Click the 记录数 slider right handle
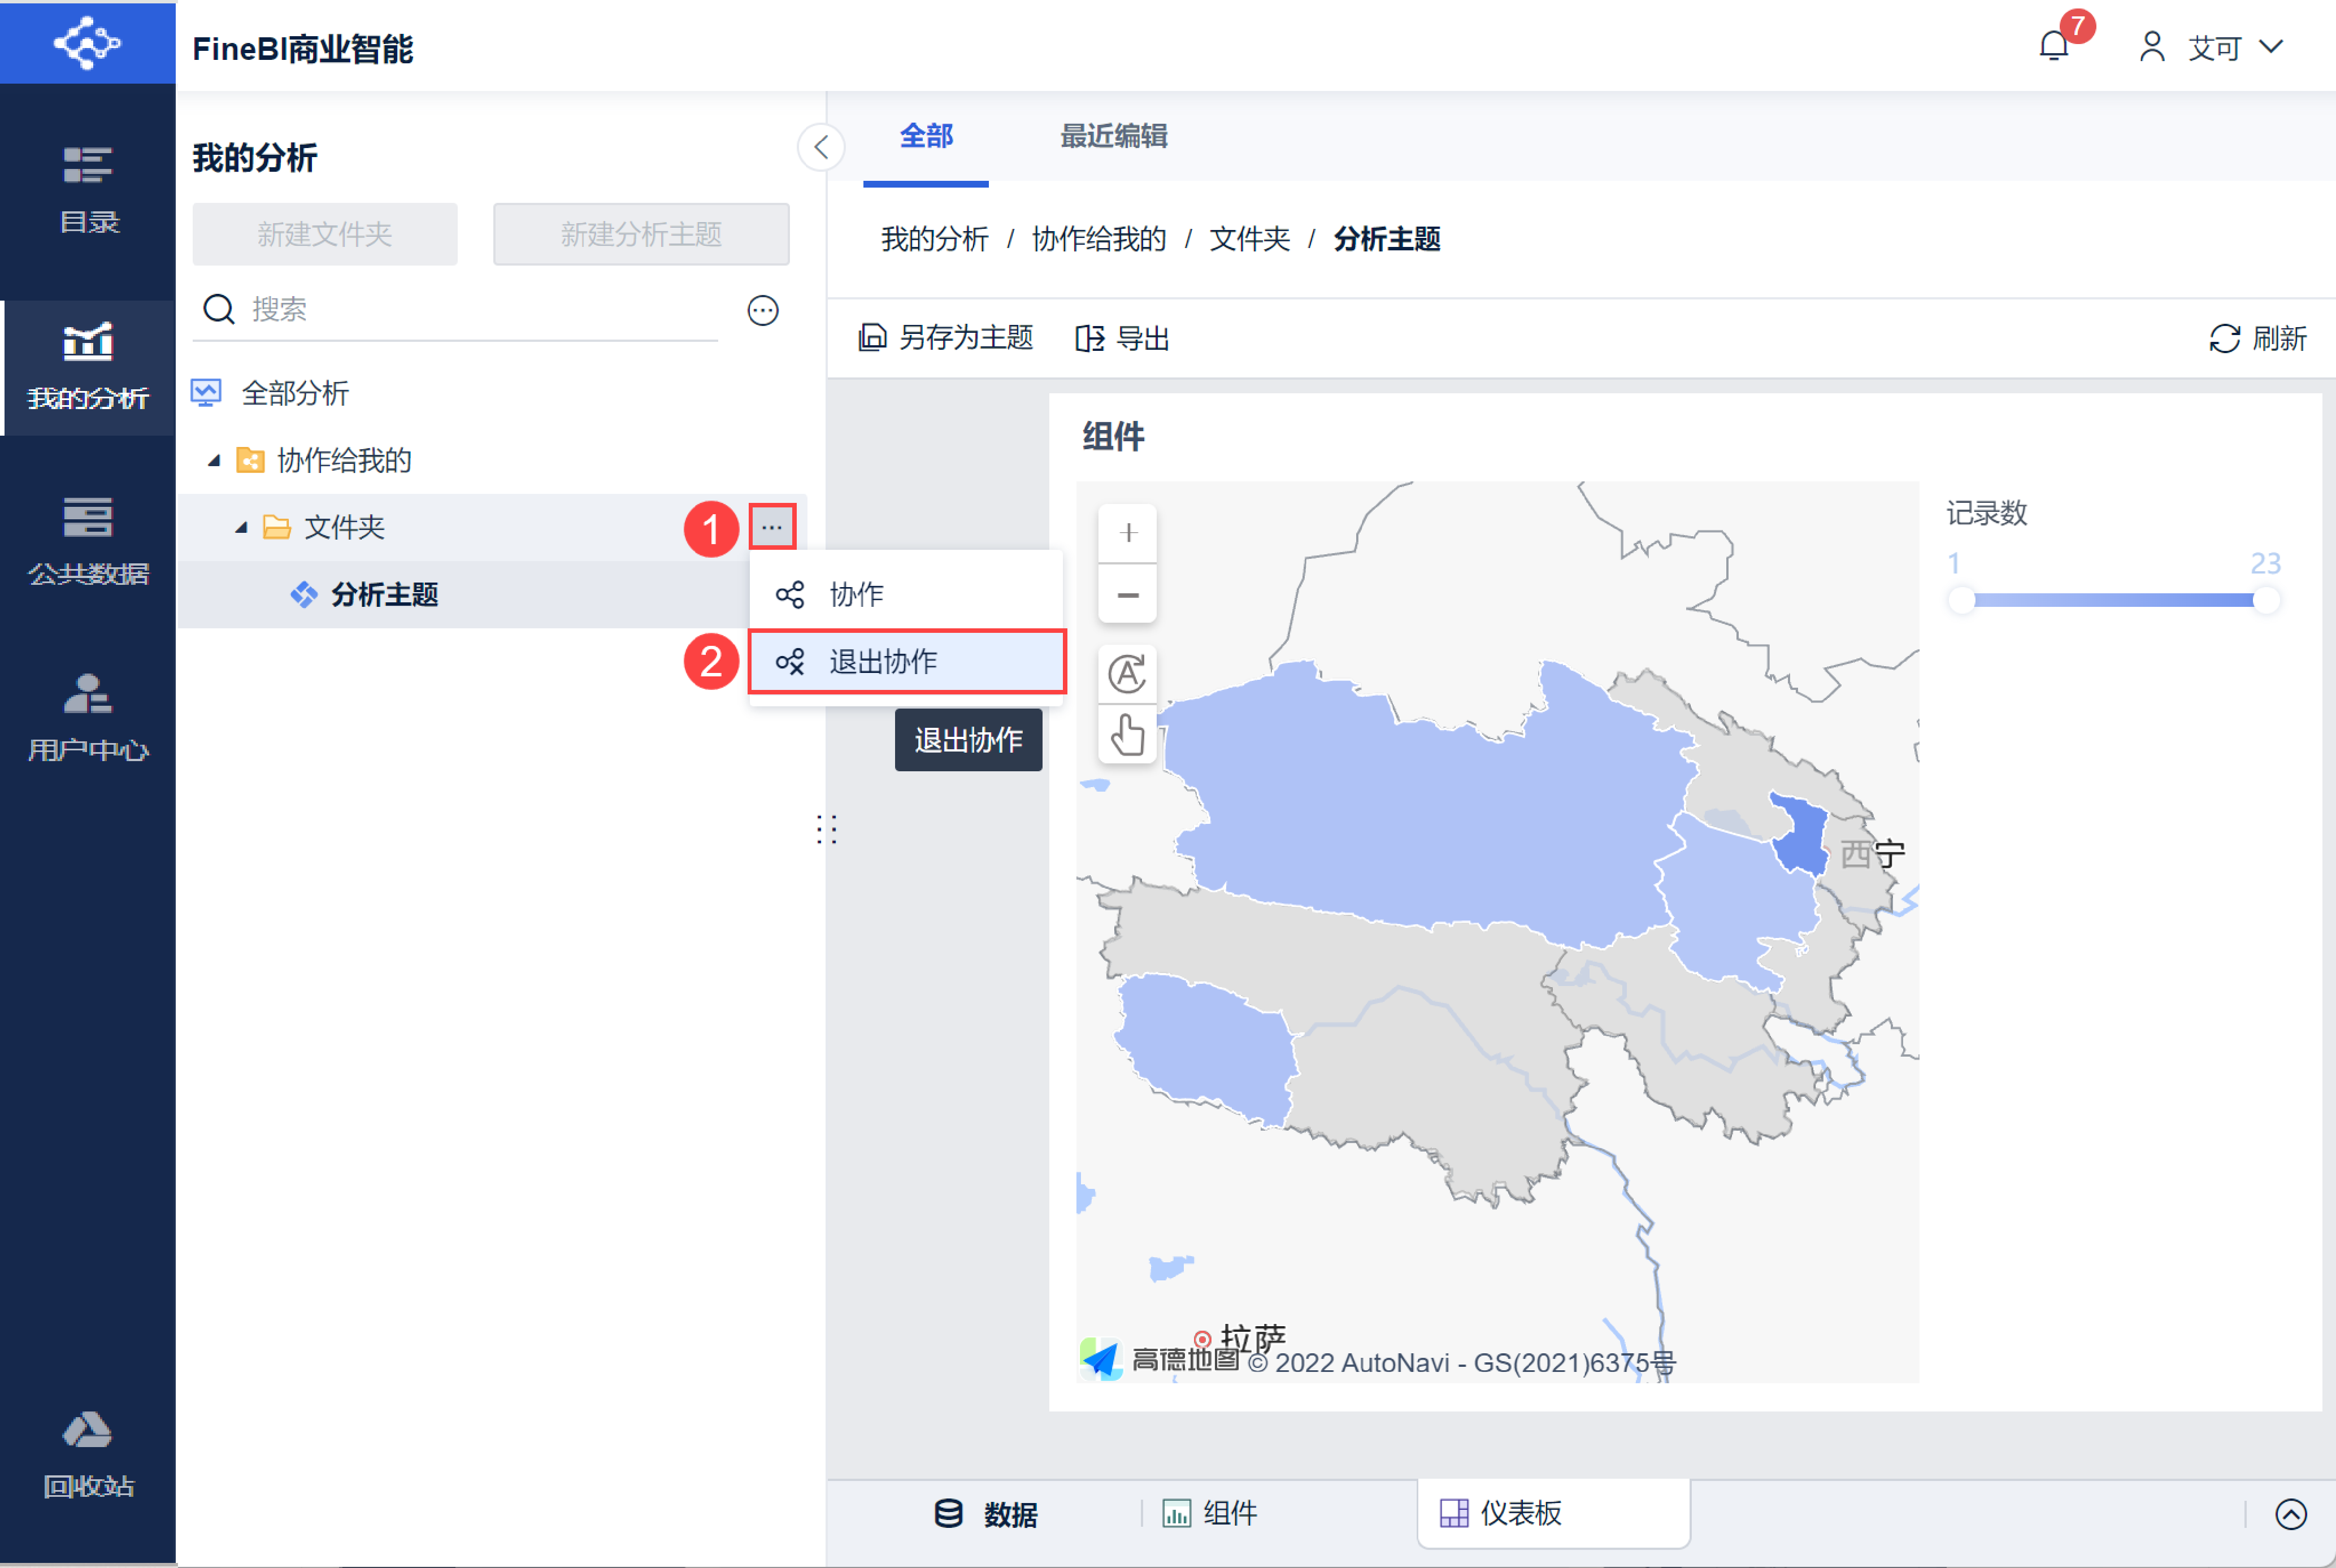The width and height of the screenshot is (2336, 1568). point(2266,600)
